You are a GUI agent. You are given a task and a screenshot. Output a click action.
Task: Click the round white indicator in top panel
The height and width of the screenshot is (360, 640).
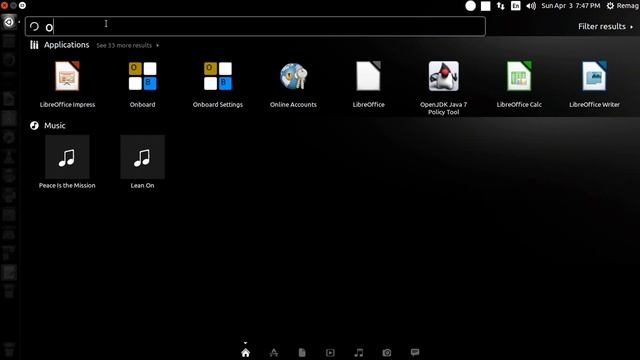471,6
